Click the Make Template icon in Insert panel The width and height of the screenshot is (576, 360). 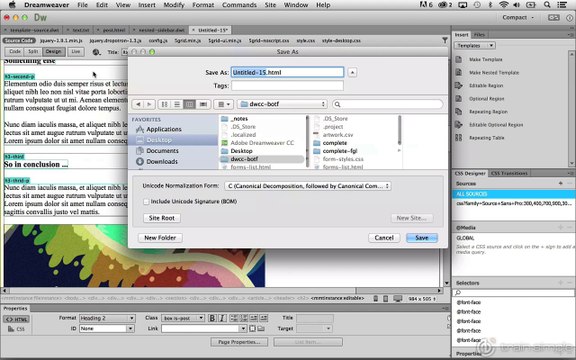click(x=459, y=60)
